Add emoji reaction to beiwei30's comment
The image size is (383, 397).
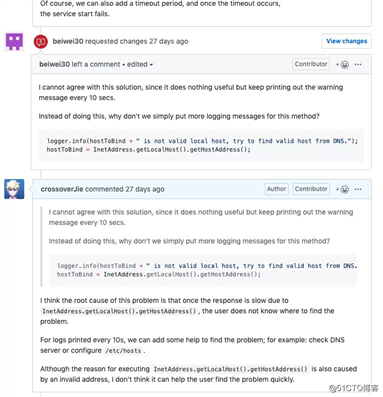(342, 64)
